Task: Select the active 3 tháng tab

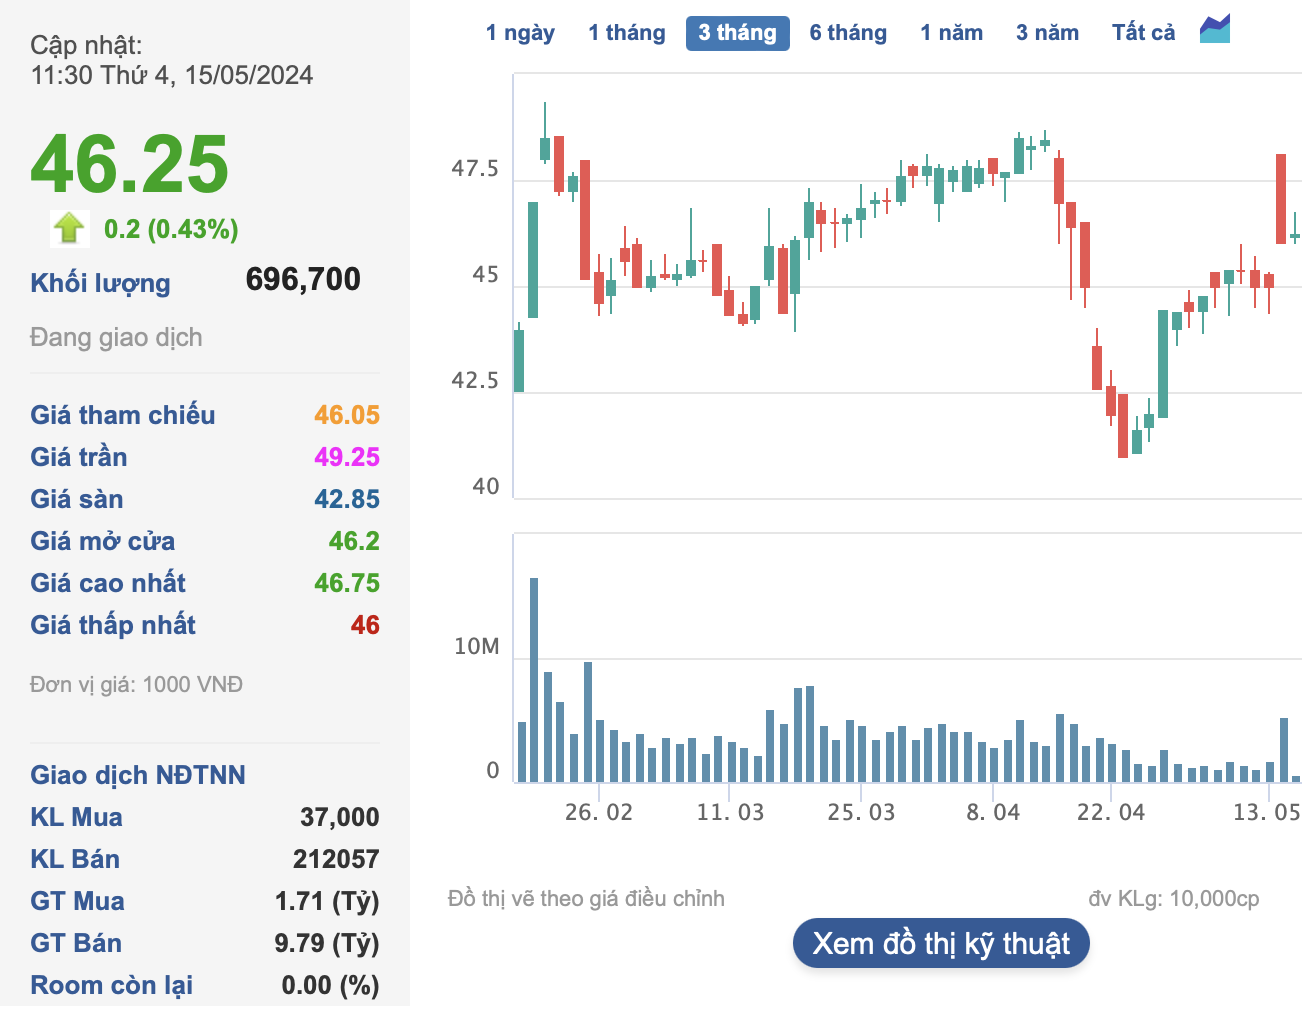Action: coord(737,33)
